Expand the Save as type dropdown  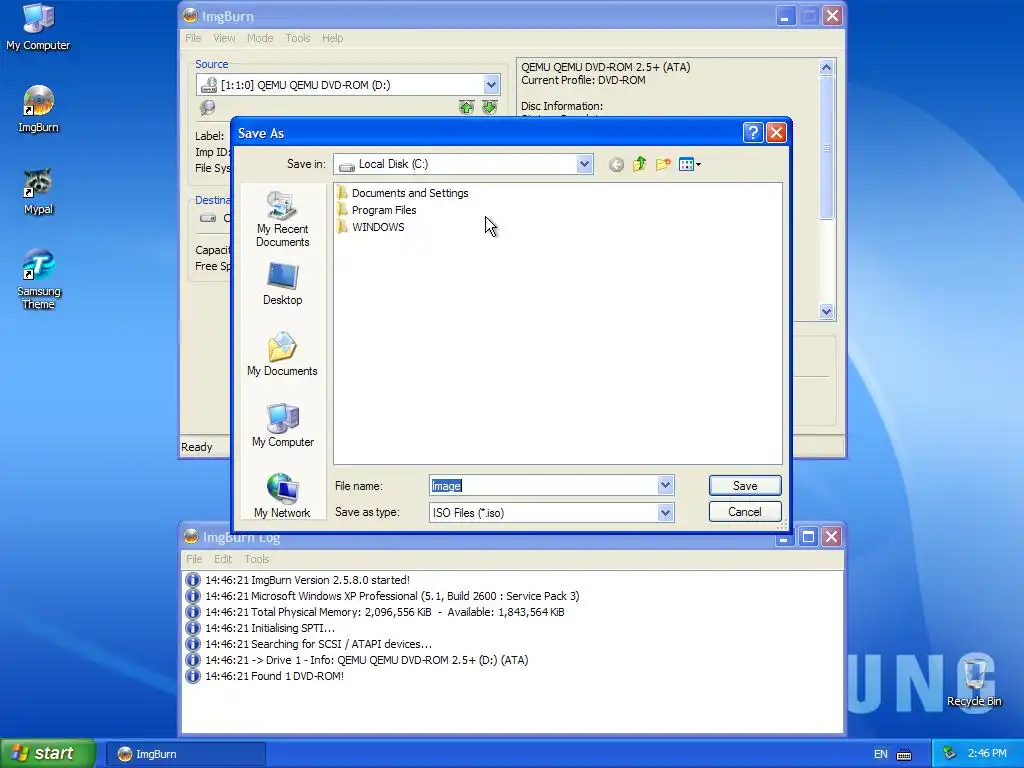click(x=665, y=513)
